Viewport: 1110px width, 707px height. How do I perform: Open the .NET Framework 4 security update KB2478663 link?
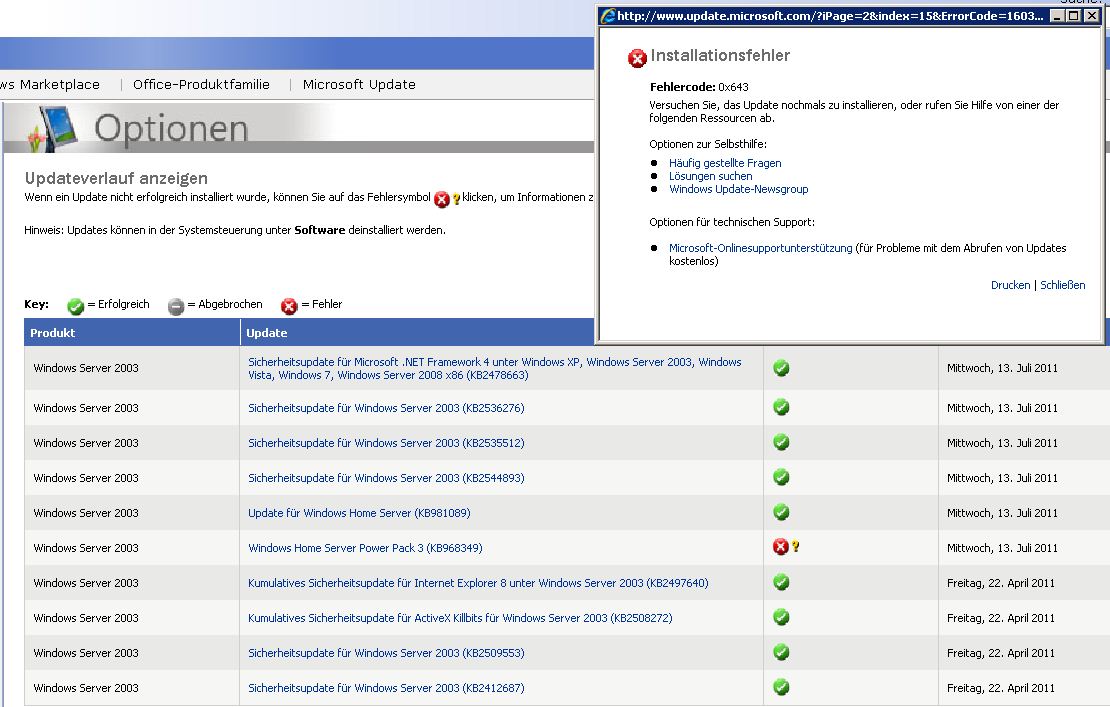pyautogui.click(x=495, y=369)
